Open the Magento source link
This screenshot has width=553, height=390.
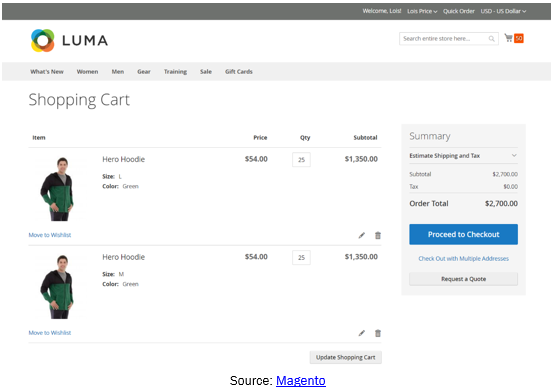point(301,380)
